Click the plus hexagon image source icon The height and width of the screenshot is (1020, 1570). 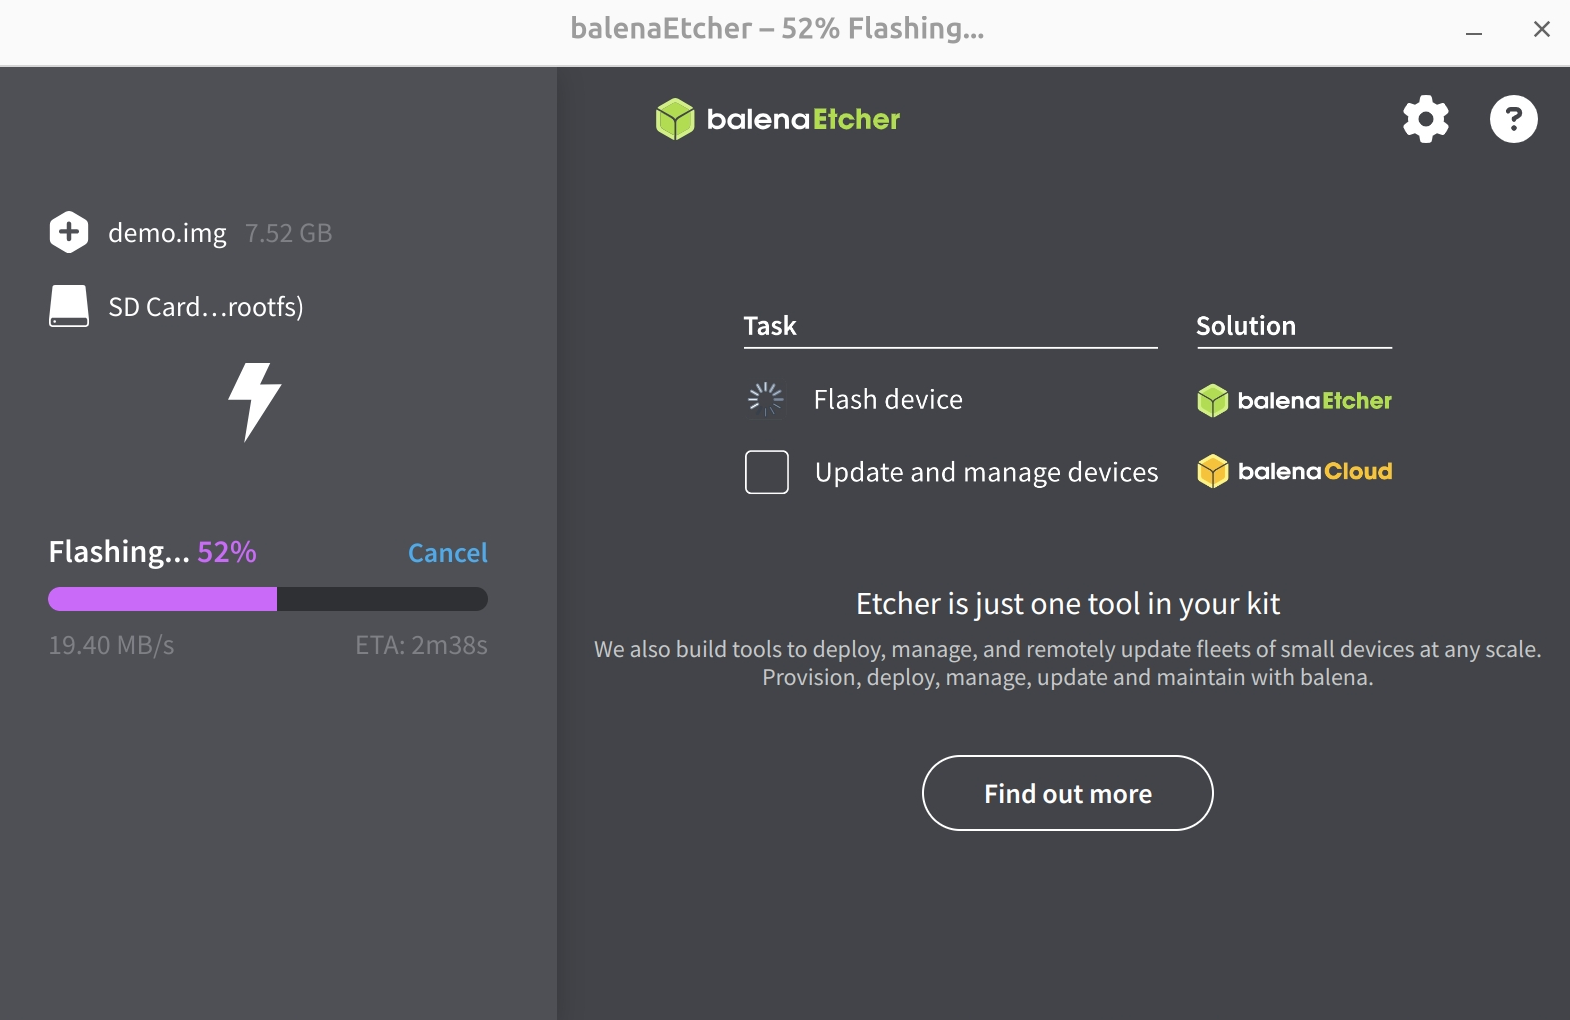pos(69,233)
